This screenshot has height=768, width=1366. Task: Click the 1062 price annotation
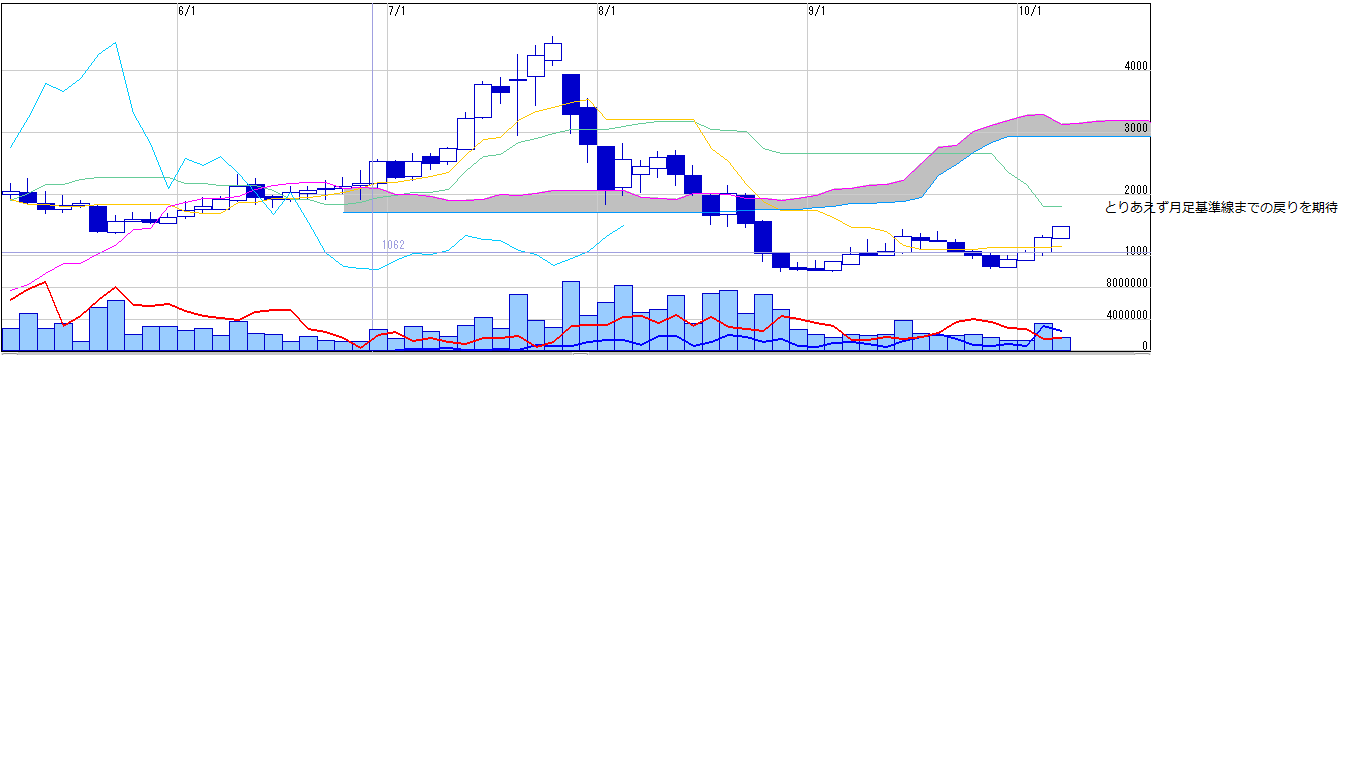tap(393, 245)
